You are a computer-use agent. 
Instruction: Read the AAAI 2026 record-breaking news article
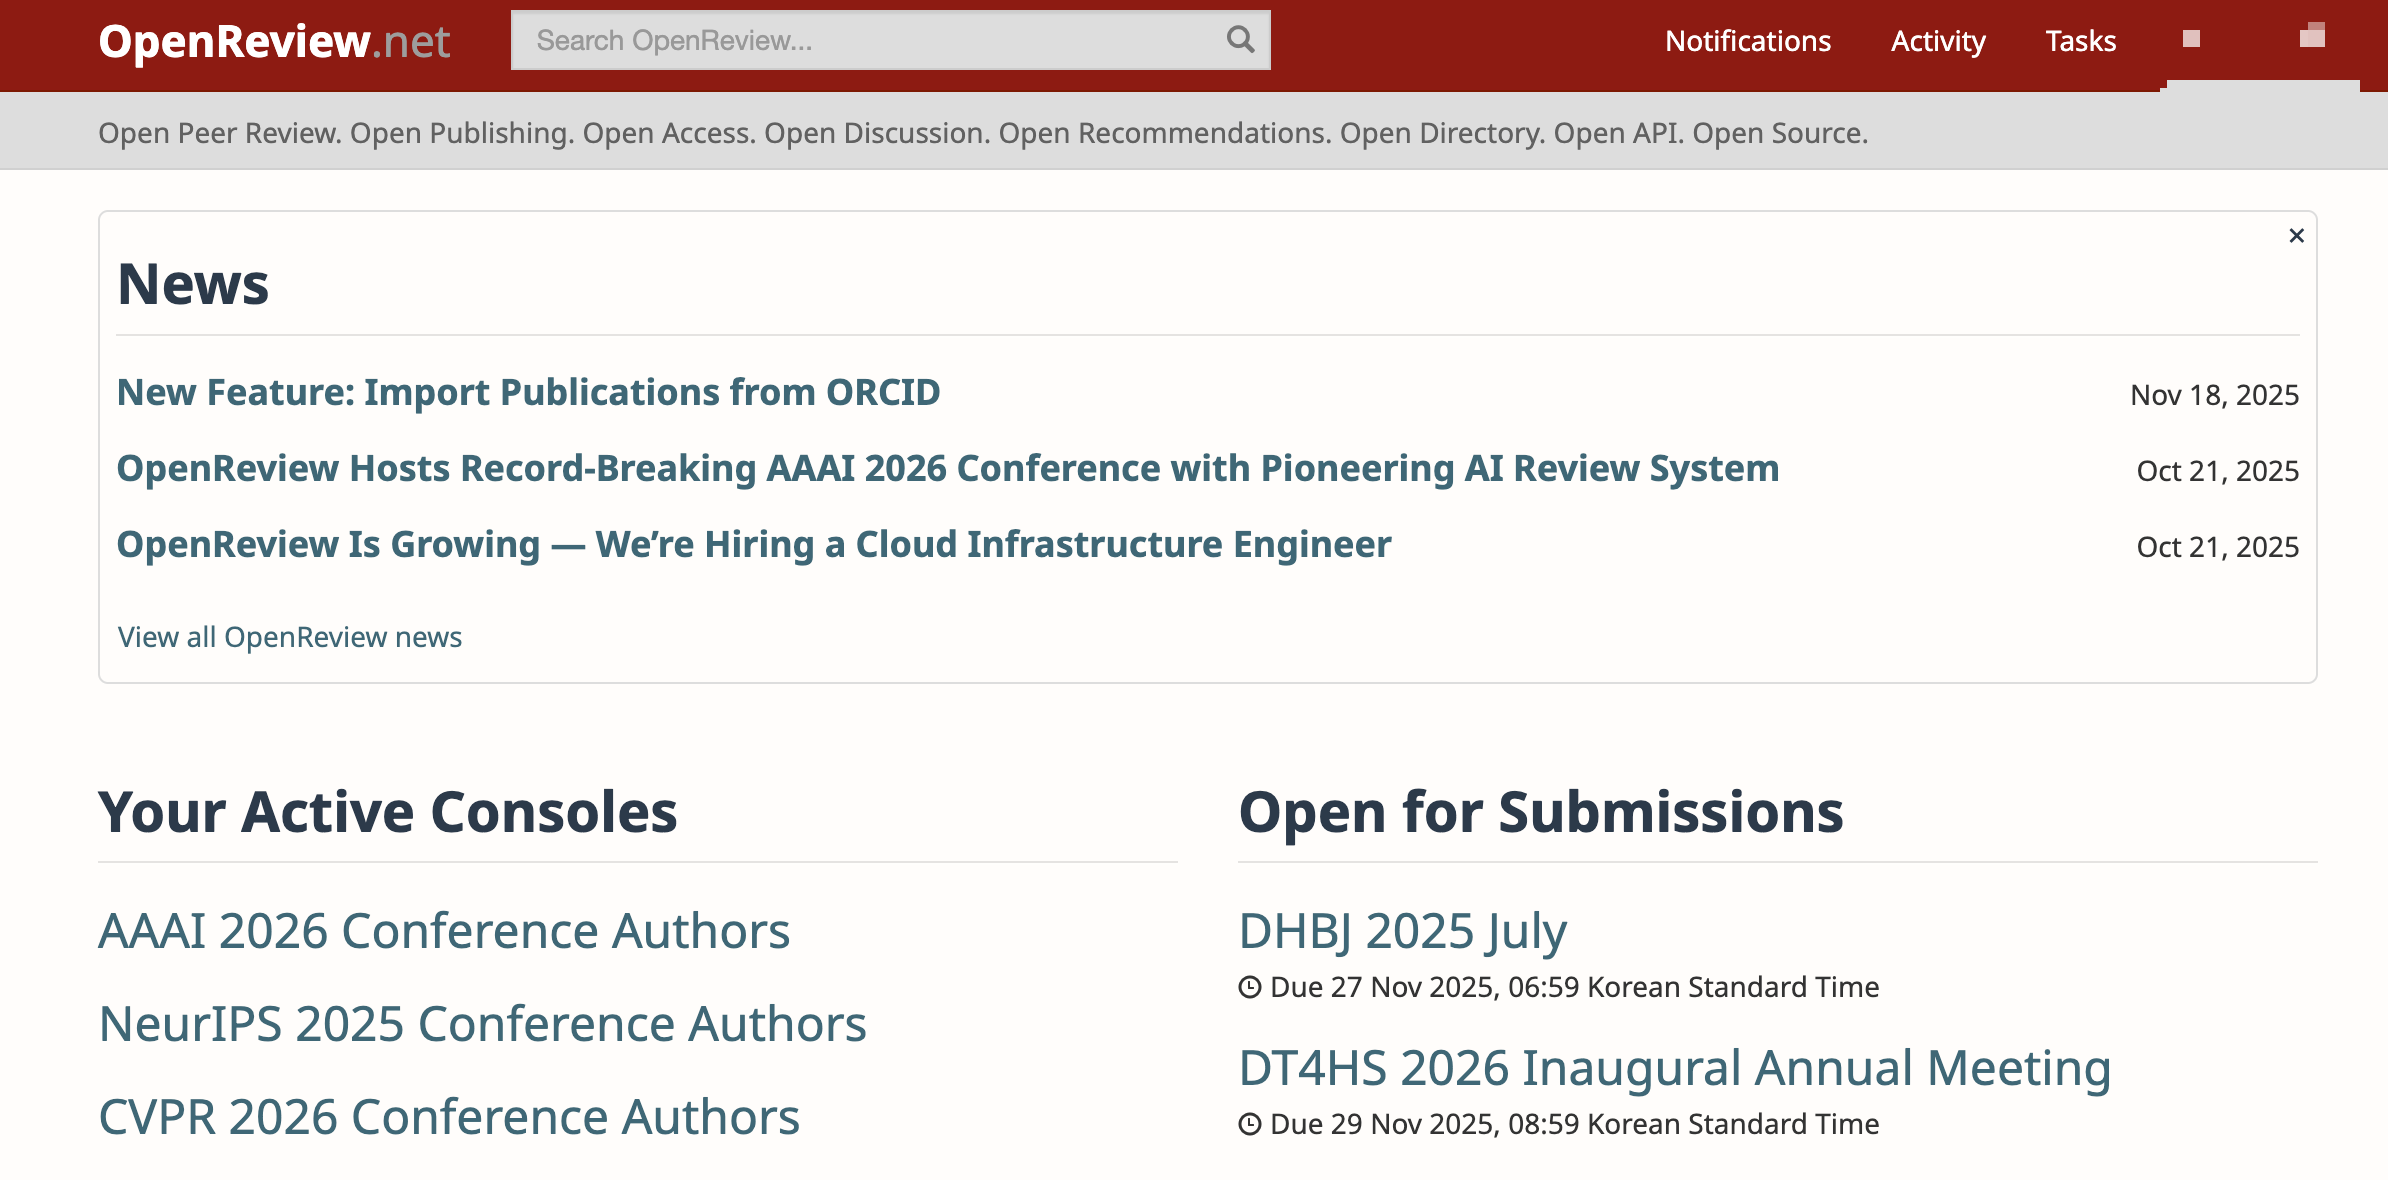(x=947, y=468)
